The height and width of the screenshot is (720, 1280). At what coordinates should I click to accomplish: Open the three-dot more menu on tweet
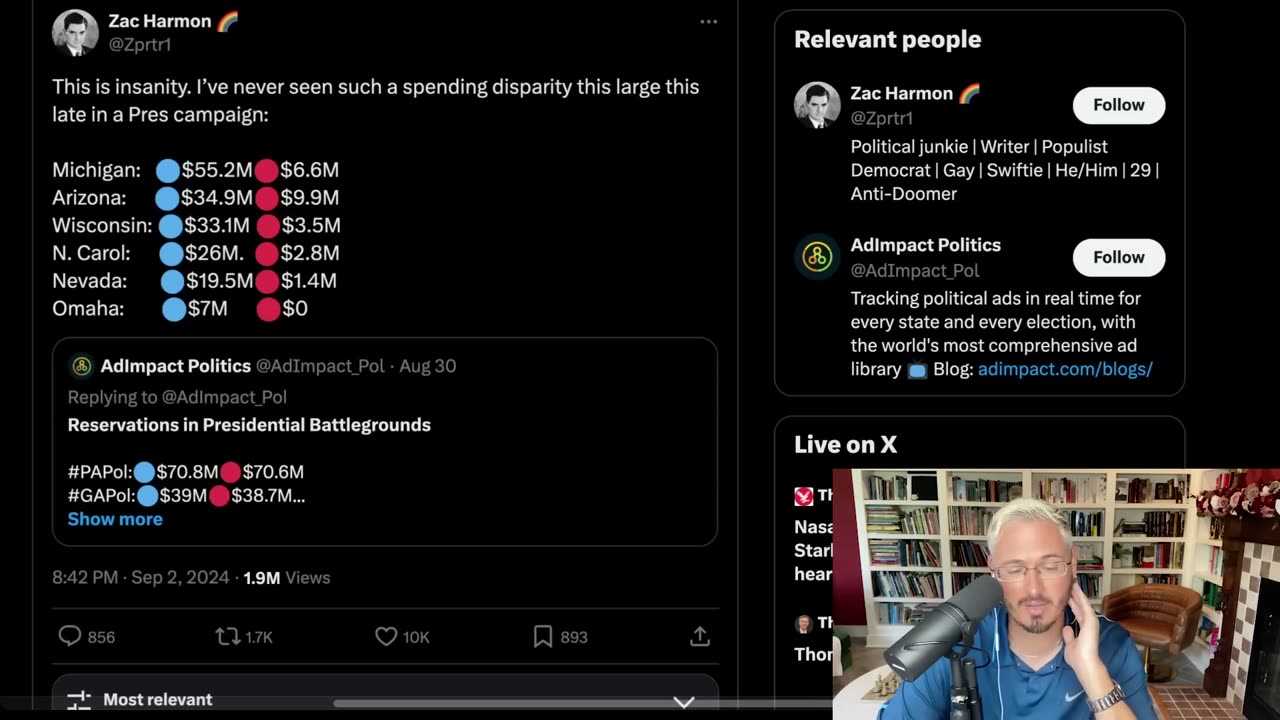708,22
